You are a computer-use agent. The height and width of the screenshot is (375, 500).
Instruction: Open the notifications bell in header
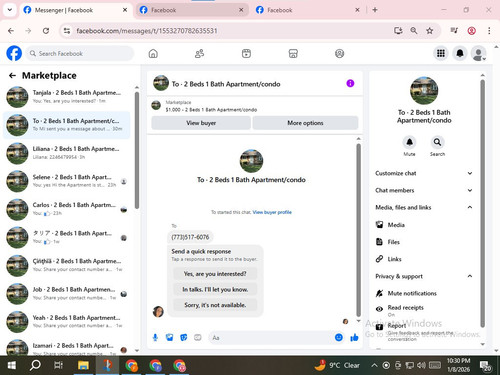(460, 53)
